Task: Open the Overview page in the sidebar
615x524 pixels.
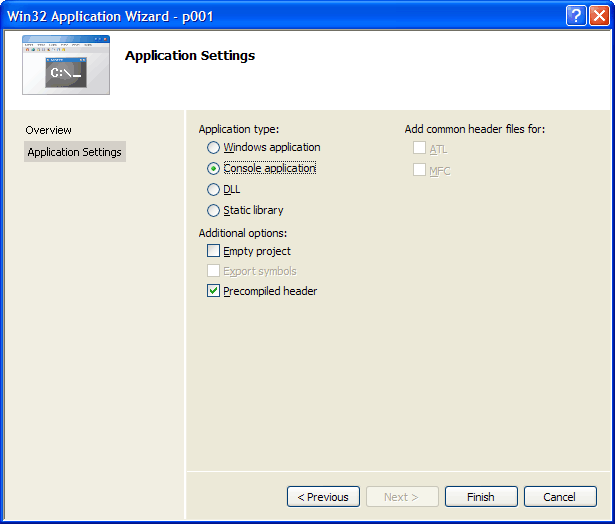Action: click(x=49, y=130)
